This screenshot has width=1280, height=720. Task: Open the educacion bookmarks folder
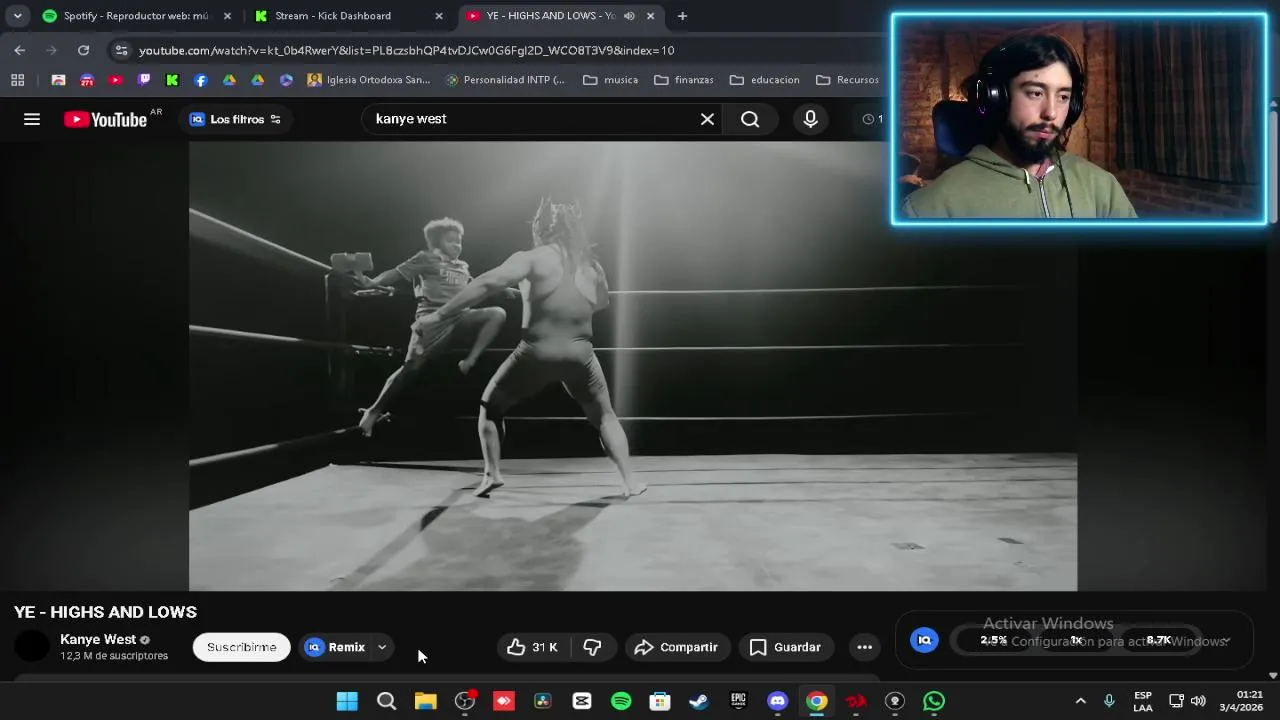coord(765,80)
